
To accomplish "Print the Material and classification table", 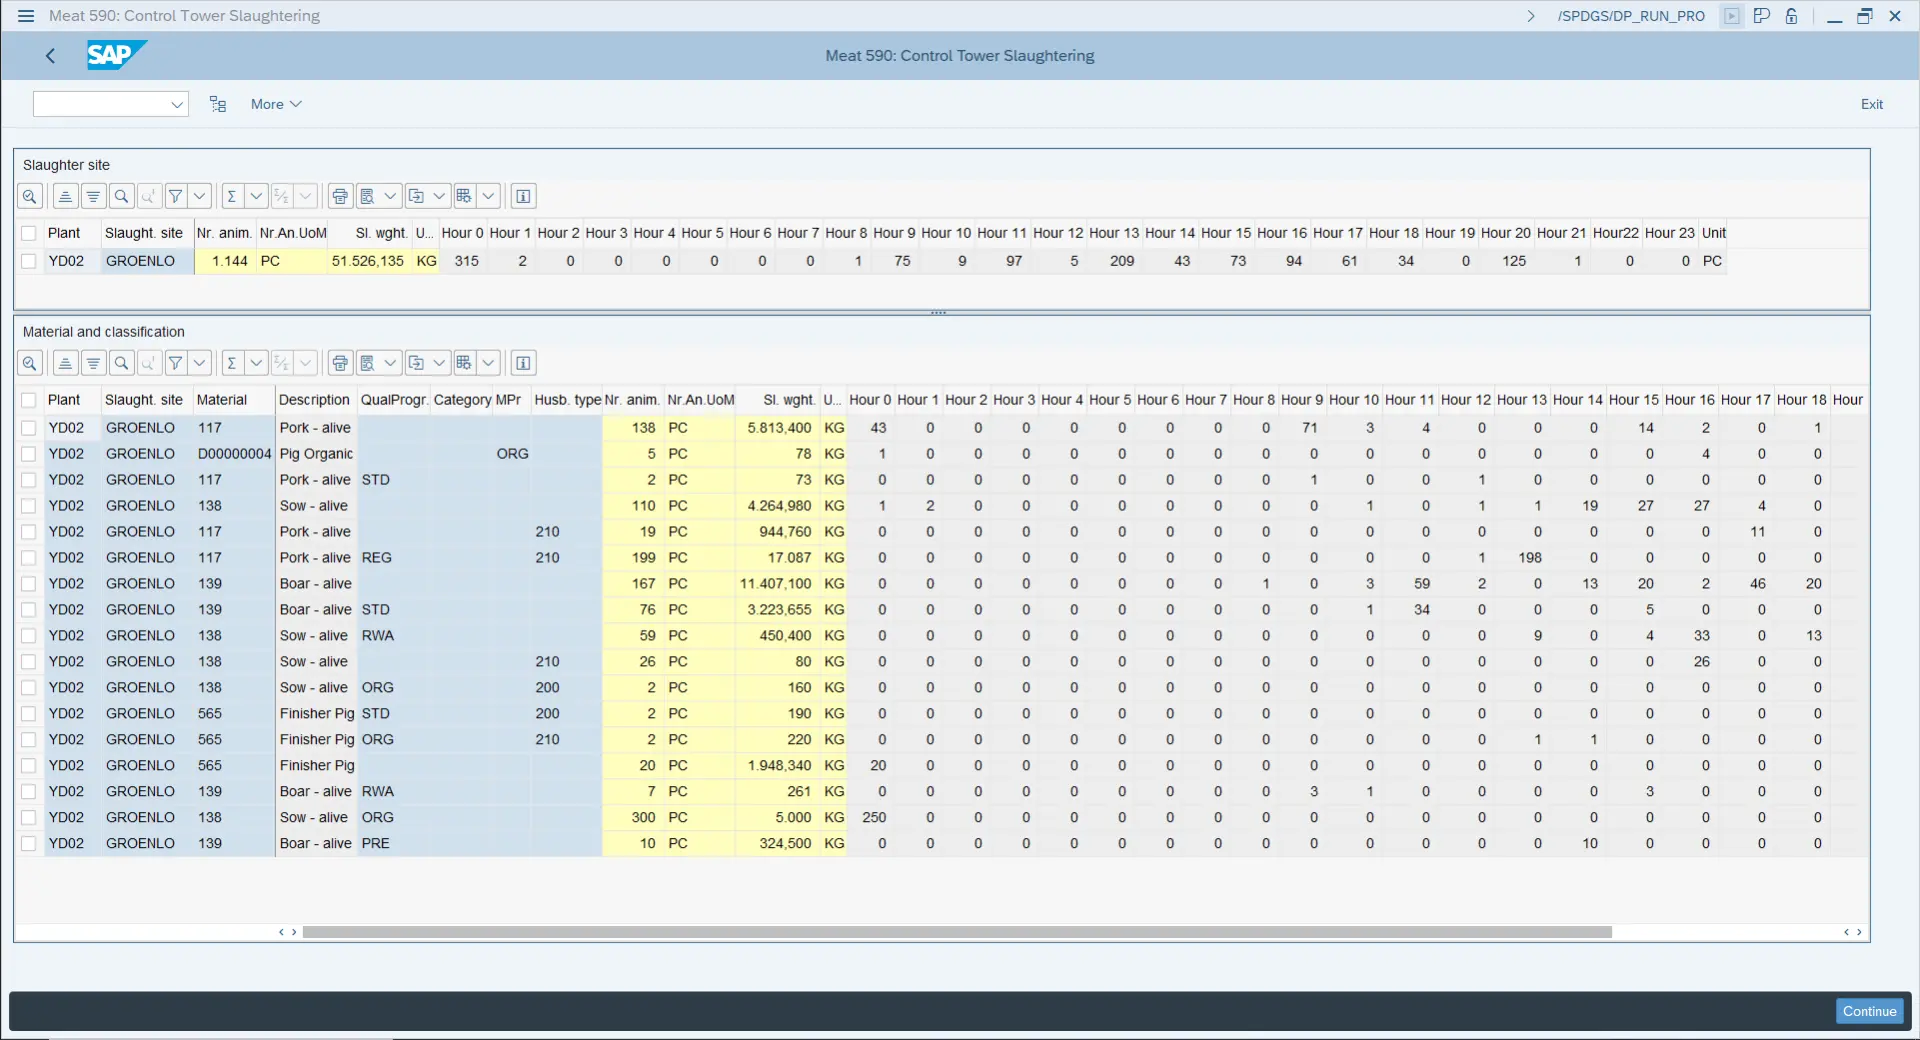I will click(341, 363).
